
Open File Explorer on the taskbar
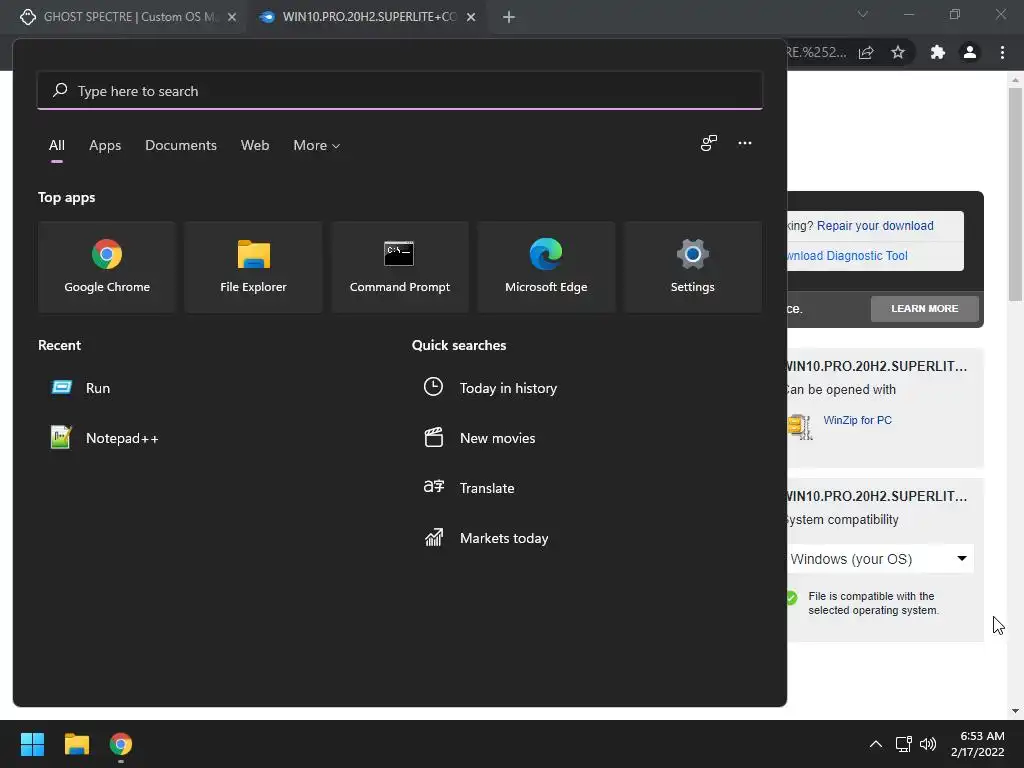[x=76, y=744]
